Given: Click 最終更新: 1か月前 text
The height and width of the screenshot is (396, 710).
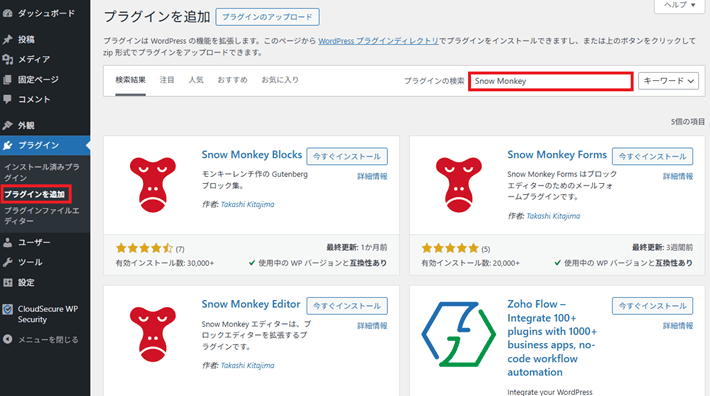Looking at the screenshot, I should click(x=357, y=248).
